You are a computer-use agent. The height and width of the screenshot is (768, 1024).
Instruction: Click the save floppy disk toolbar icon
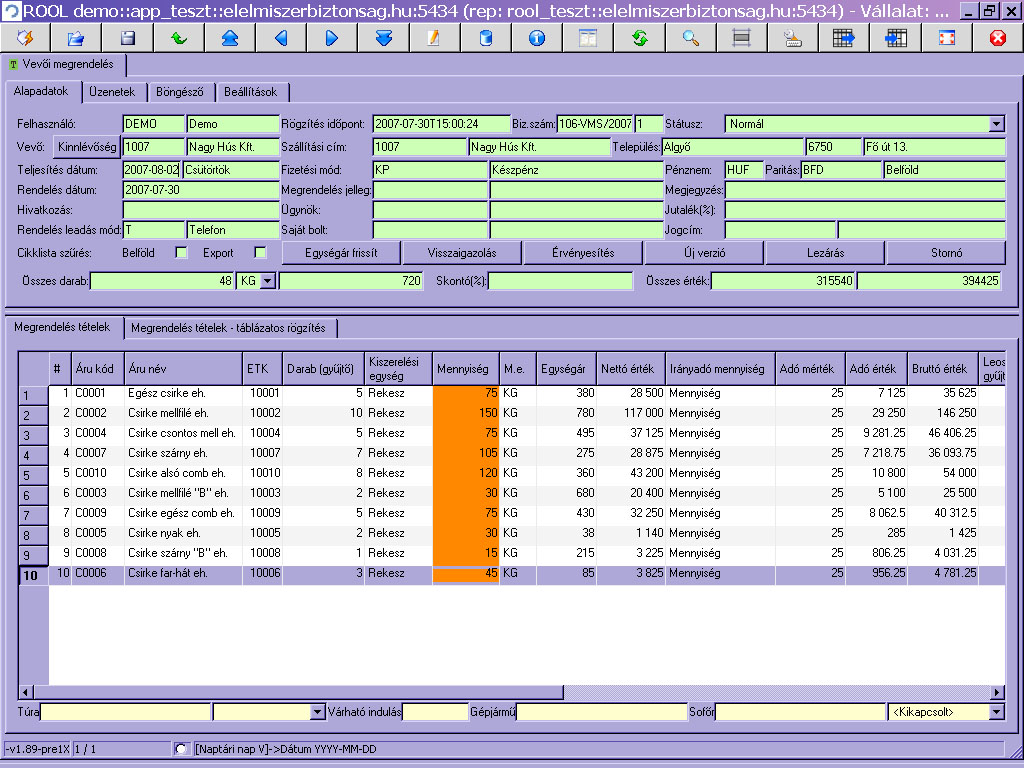pos(127,38)
